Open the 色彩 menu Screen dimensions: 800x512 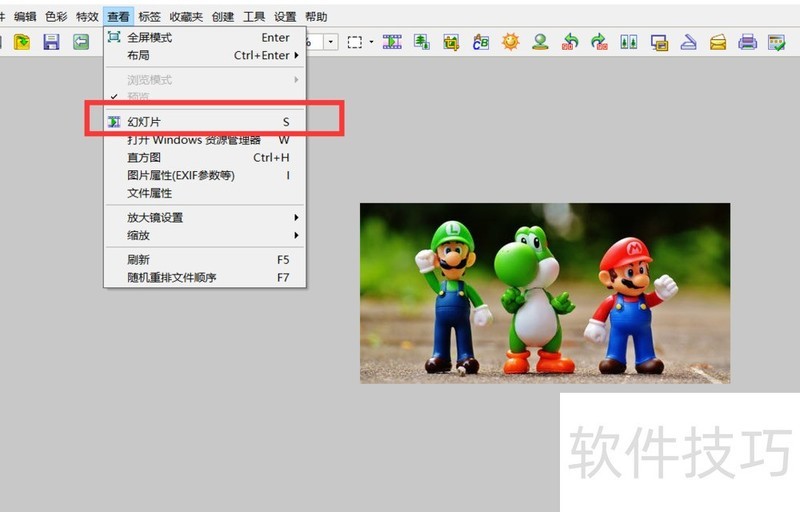56,17
